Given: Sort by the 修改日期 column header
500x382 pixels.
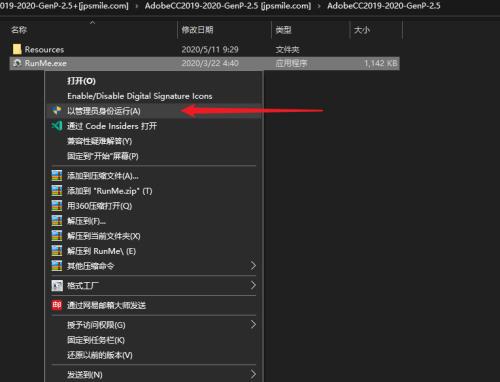Looking at the screenshot, I should pyautogui.click(x=197, y=30).
